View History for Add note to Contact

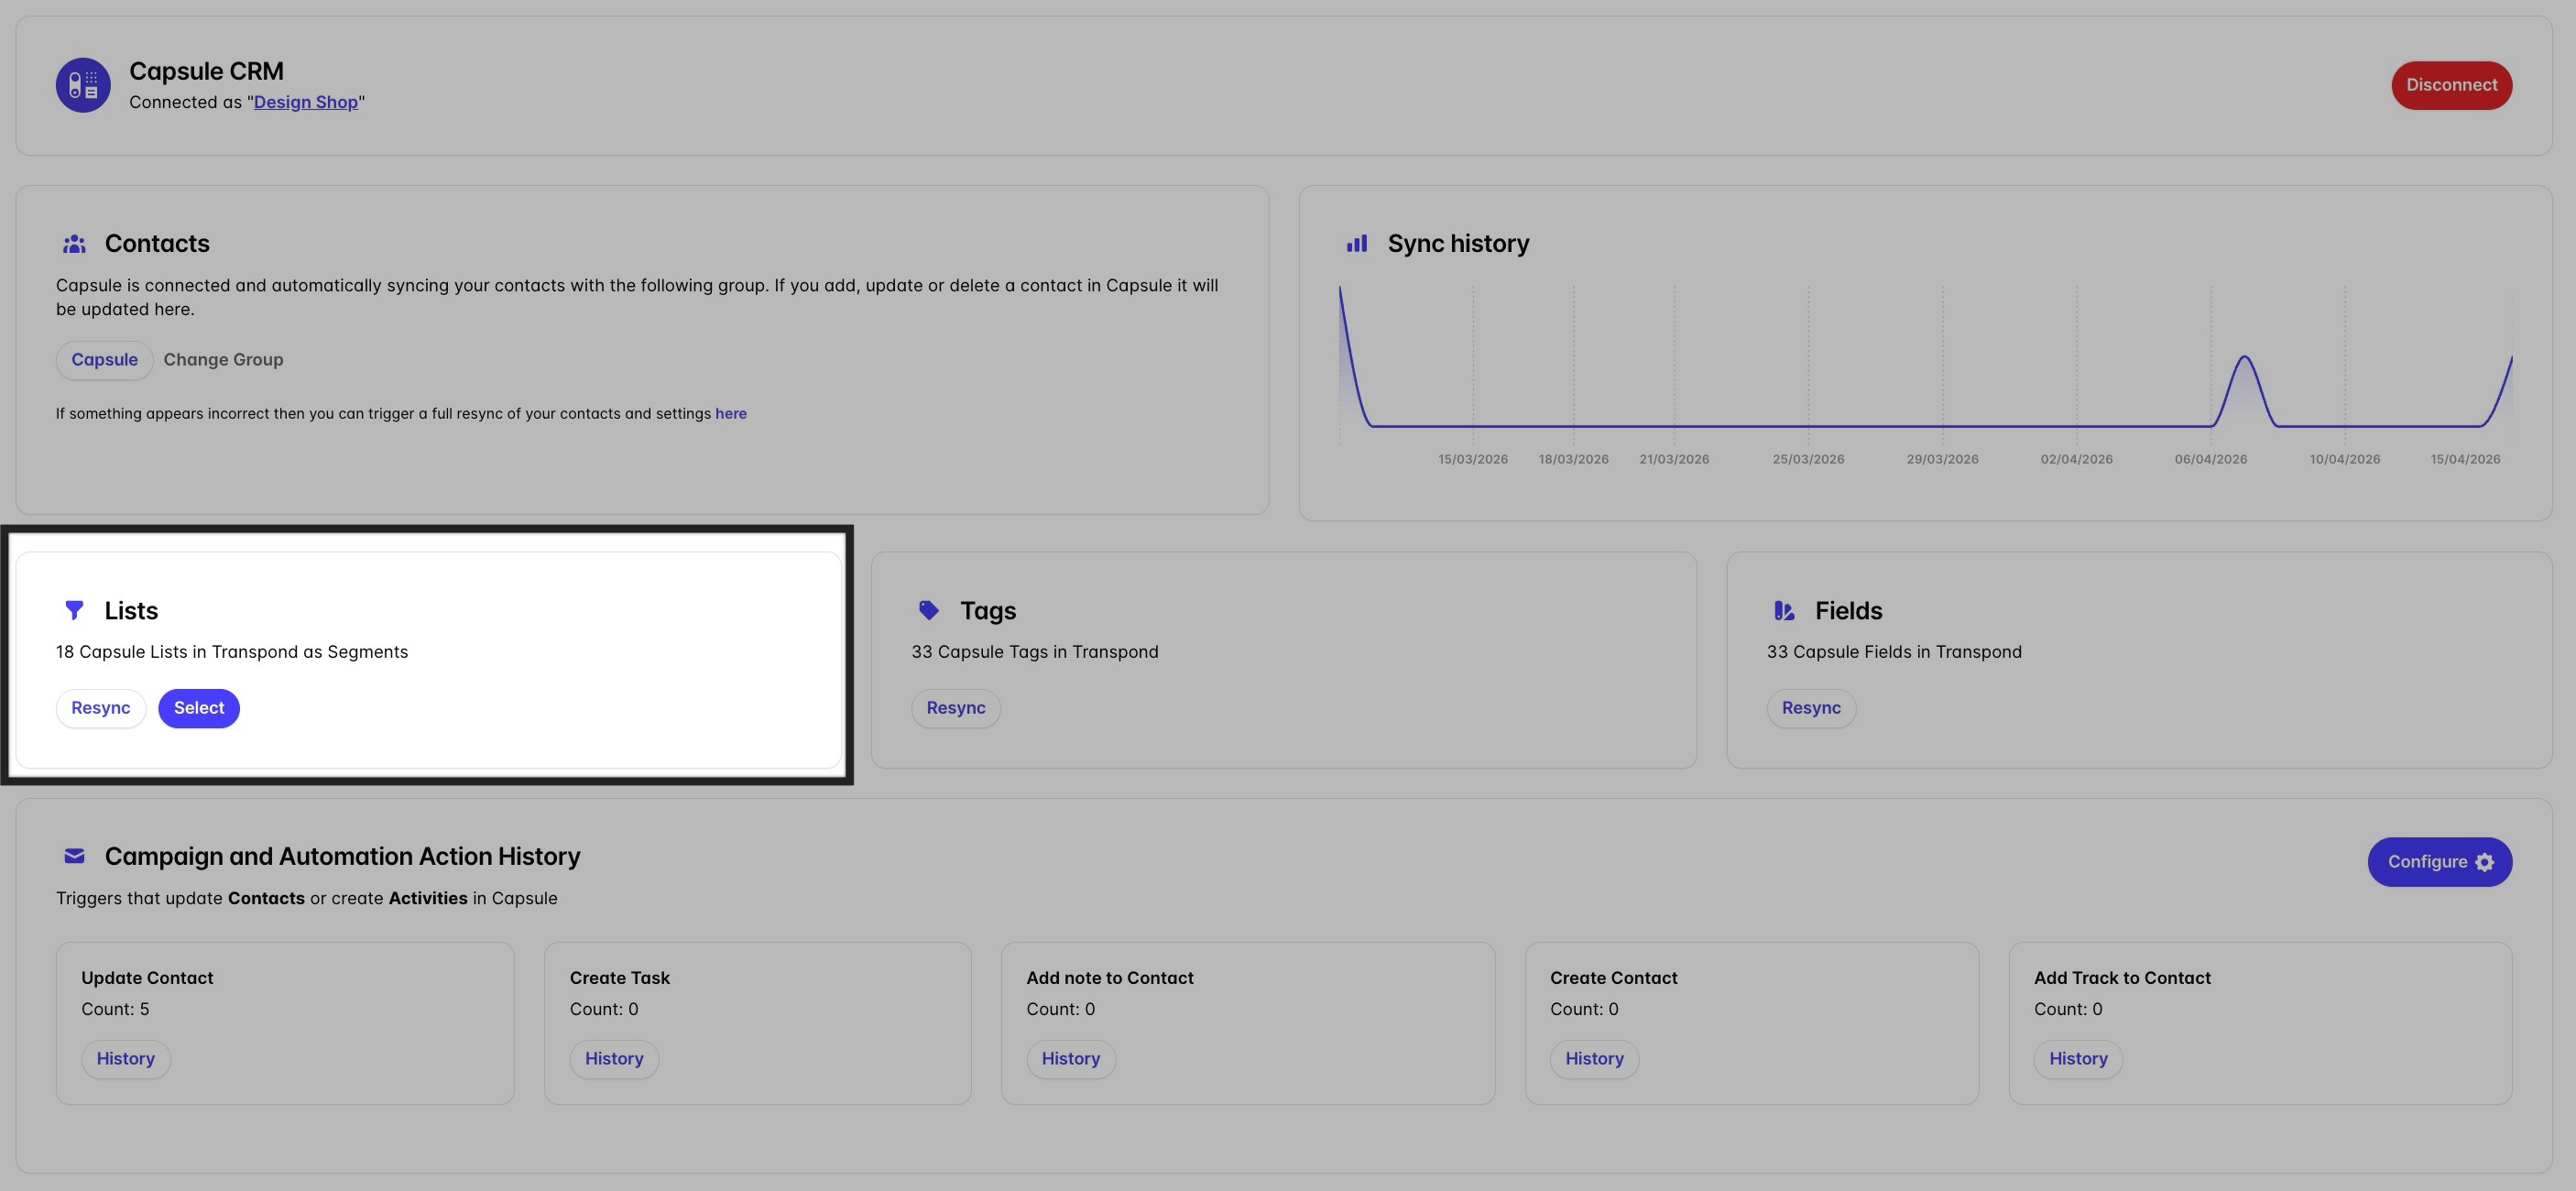[x=1071, y=1059]
